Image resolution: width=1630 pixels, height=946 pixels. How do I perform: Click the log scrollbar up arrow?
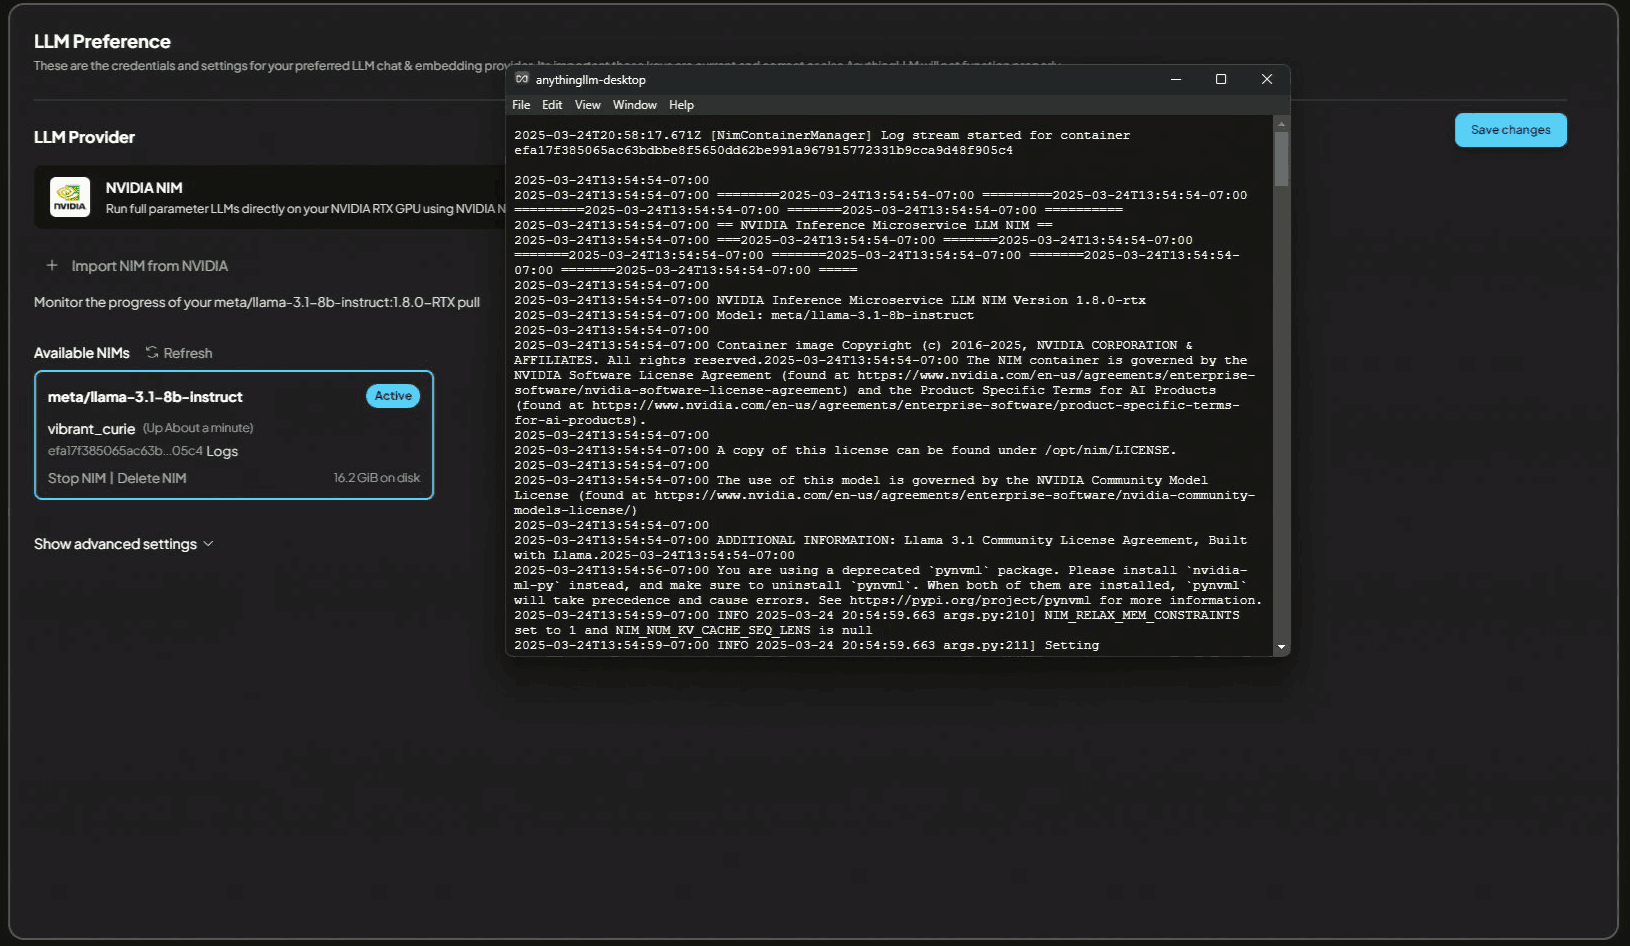click(x=1281, y=124)
